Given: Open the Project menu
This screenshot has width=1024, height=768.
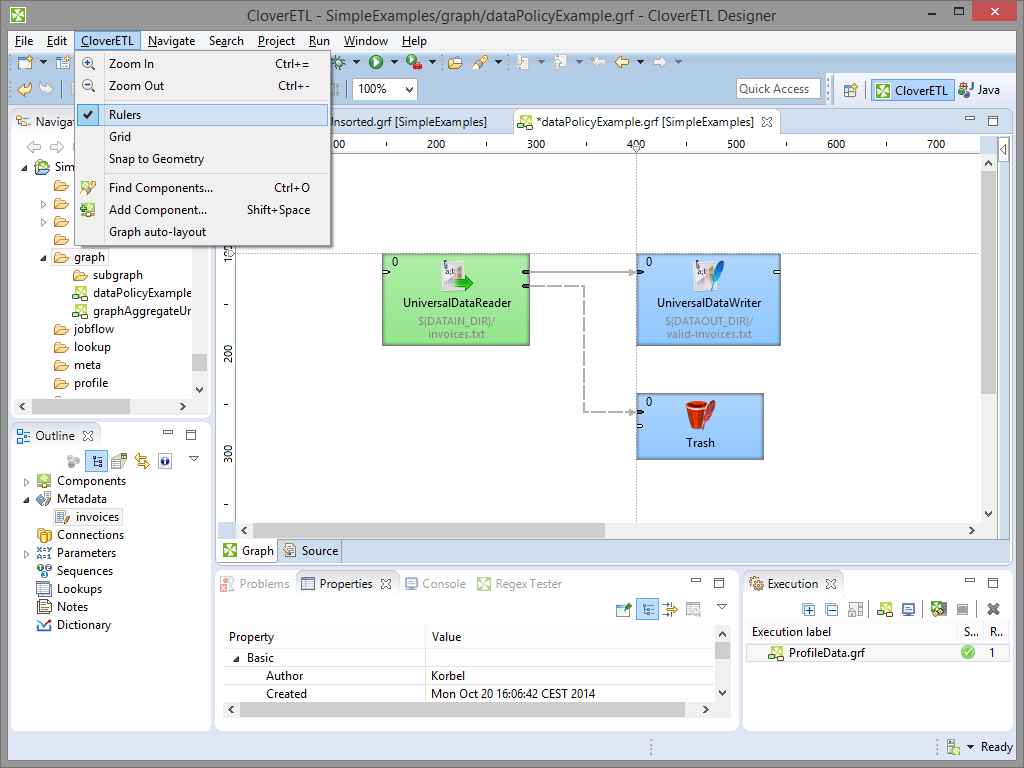Looking at the screenshot, I should (276, 40).
